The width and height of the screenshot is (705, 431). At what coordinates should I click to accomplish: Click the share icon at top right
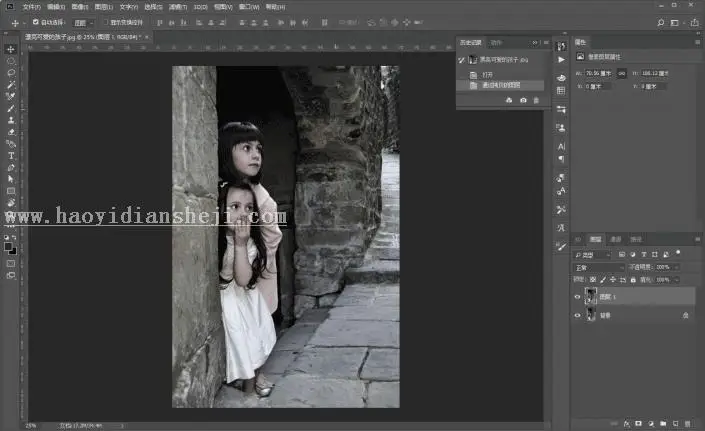point(695,22)
